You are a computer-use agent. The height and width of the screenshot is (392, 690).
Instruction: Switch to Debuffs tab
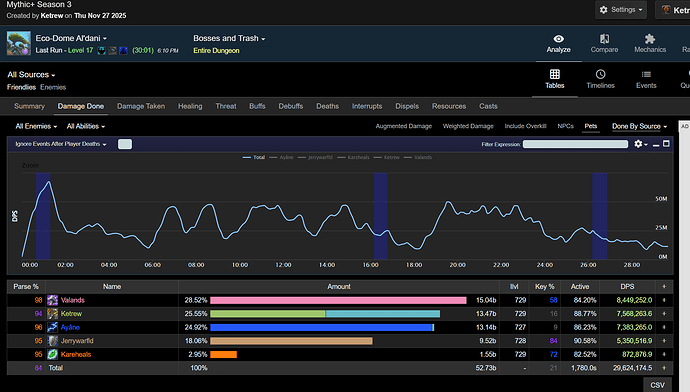pos(290,106)
